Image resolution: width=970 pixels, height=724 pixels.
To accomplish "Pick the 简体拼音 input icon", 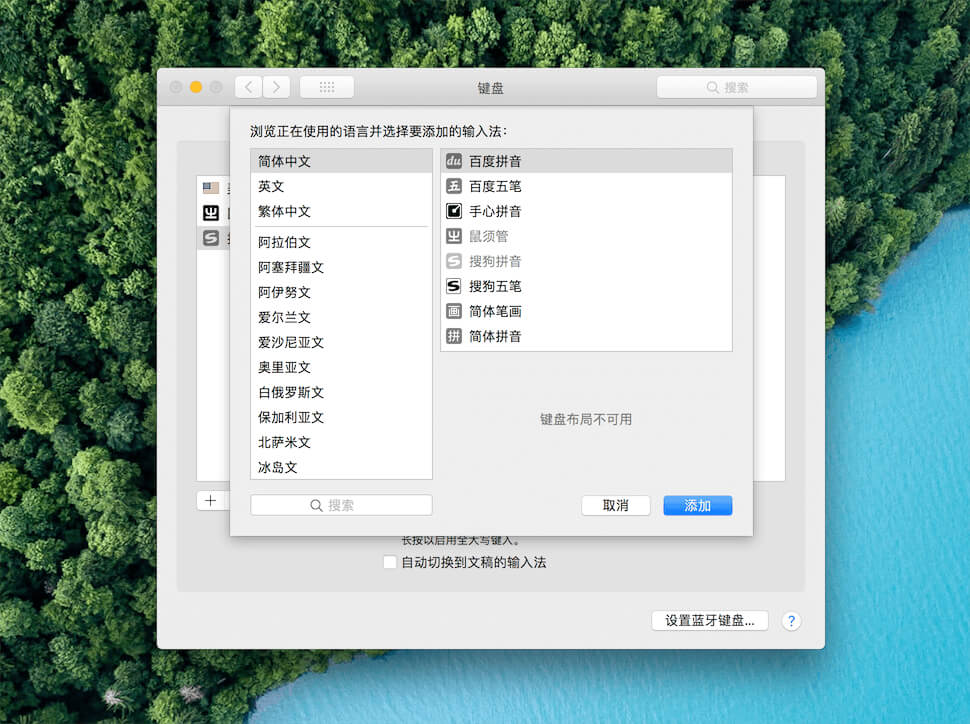I will [453, 336].
